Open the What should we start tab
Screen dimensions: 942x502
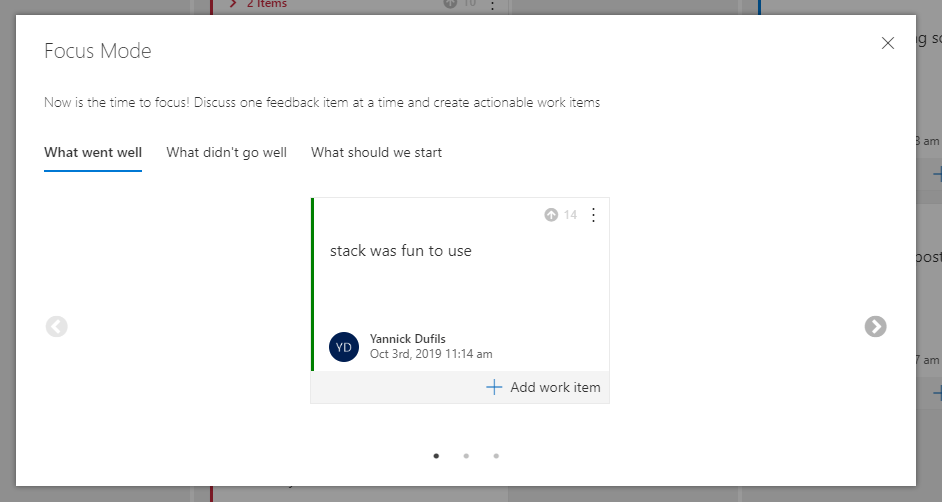point(376,153)
